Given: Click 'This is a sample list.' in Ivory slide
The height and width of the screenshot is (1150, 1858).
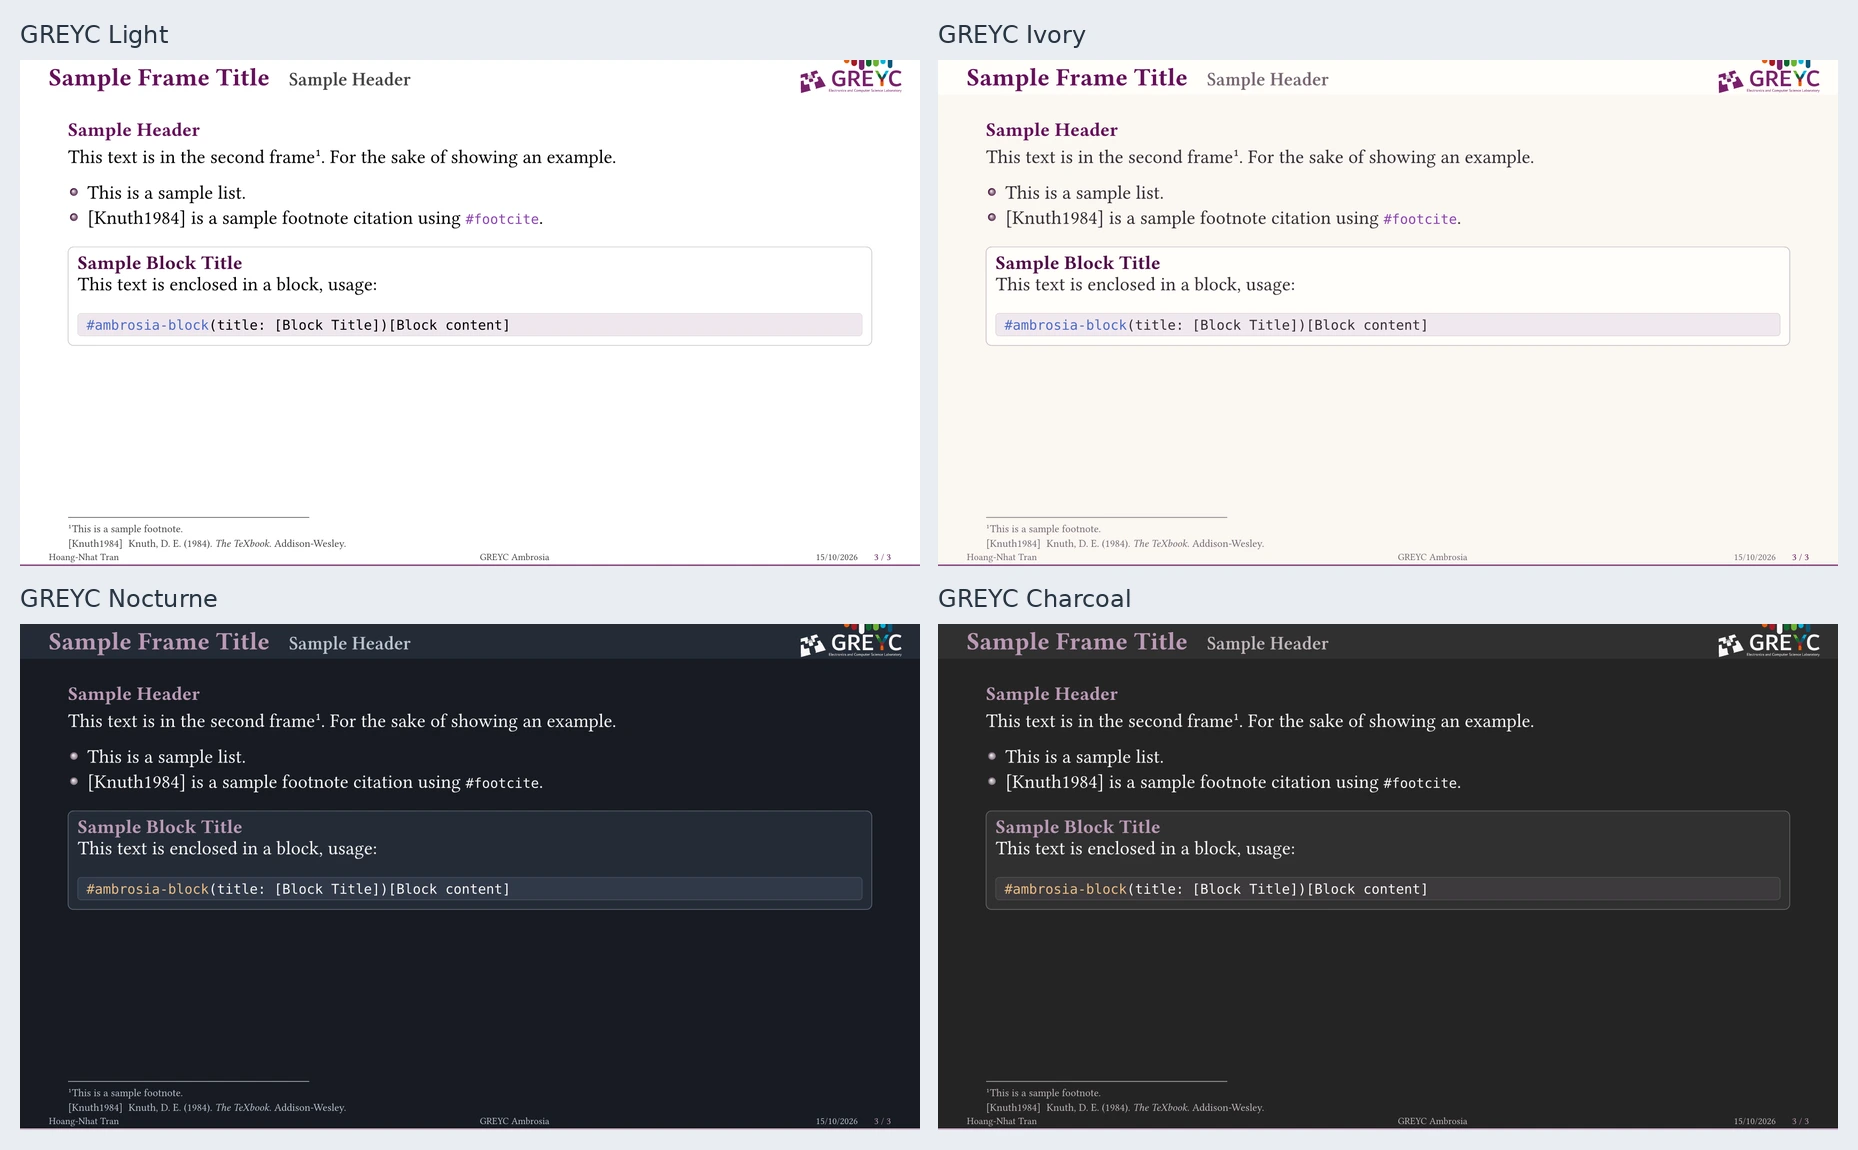Looking at the screenshot, I should click(x=1084, y=193).
